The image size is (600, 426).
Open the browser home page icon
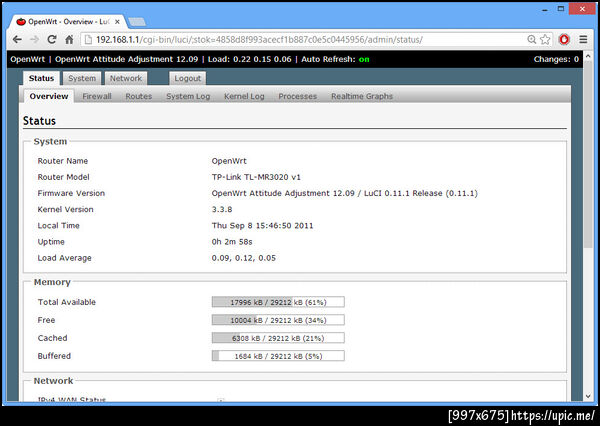pyautogui.click(x=69, y=39)
